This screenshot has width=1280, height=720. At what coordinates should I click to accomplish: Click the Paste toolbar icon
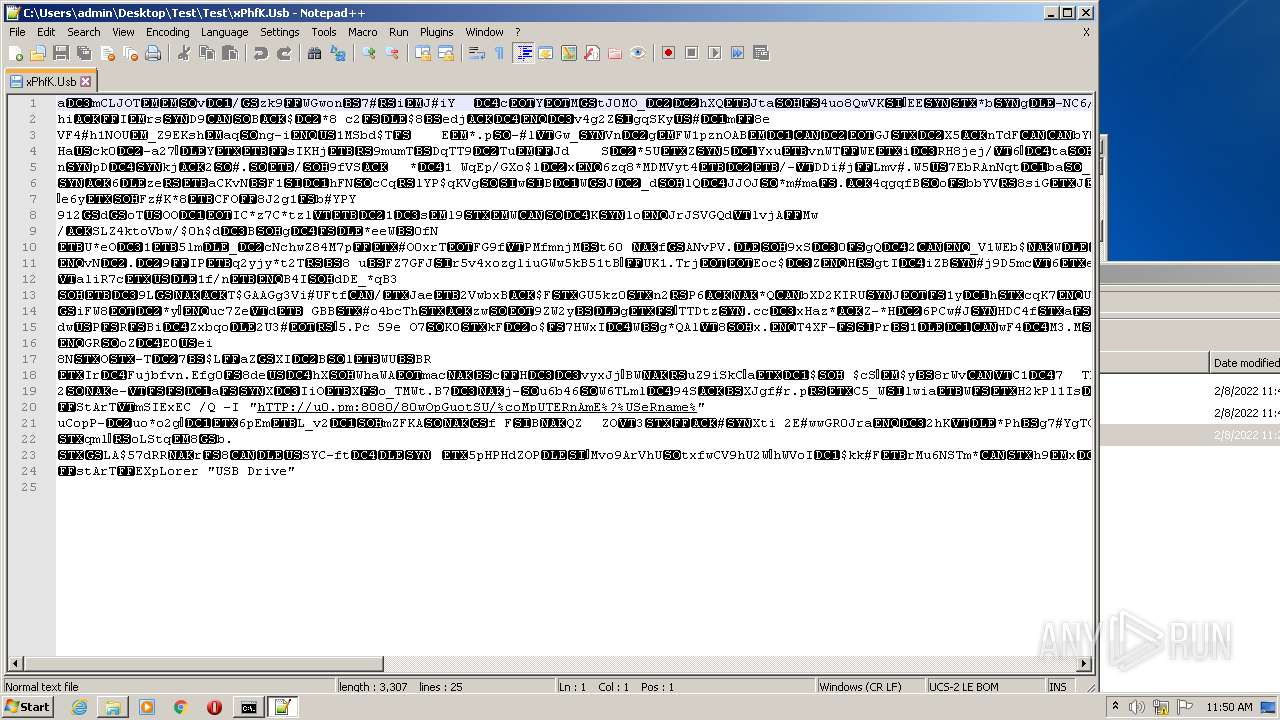click(x=229, y=53)
